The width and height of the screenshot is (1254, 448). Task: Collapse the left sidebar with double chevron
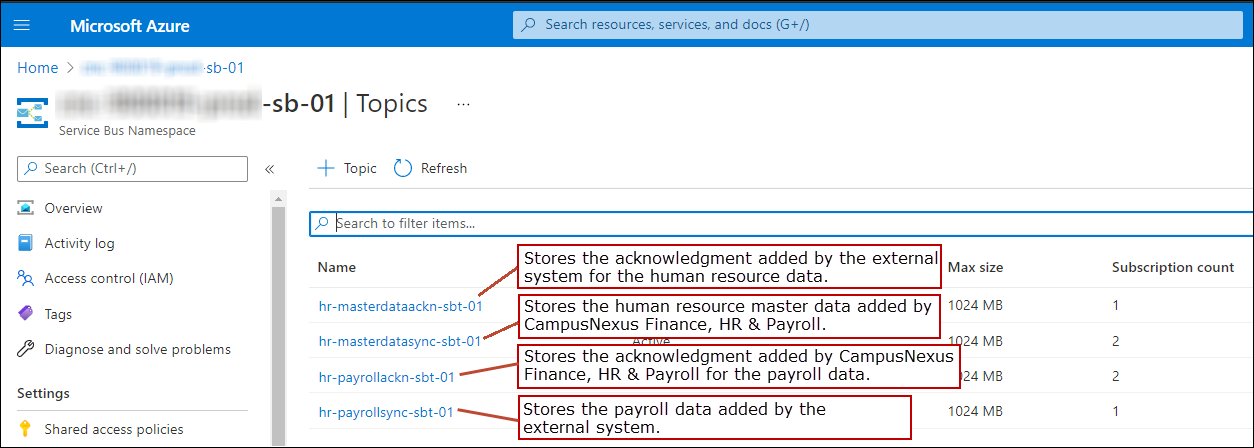[269, 169]
